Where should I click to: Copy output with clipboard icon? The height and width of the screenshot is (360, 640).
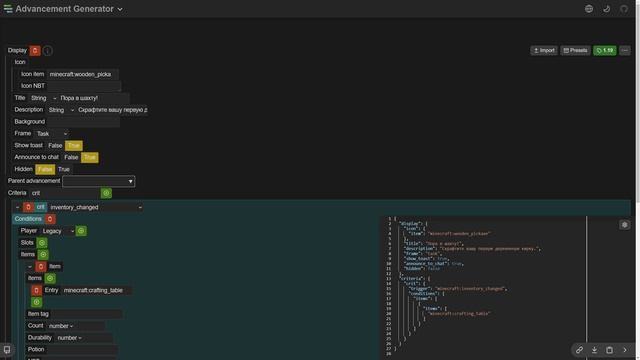pyautogui.click(x=609, y=350)
